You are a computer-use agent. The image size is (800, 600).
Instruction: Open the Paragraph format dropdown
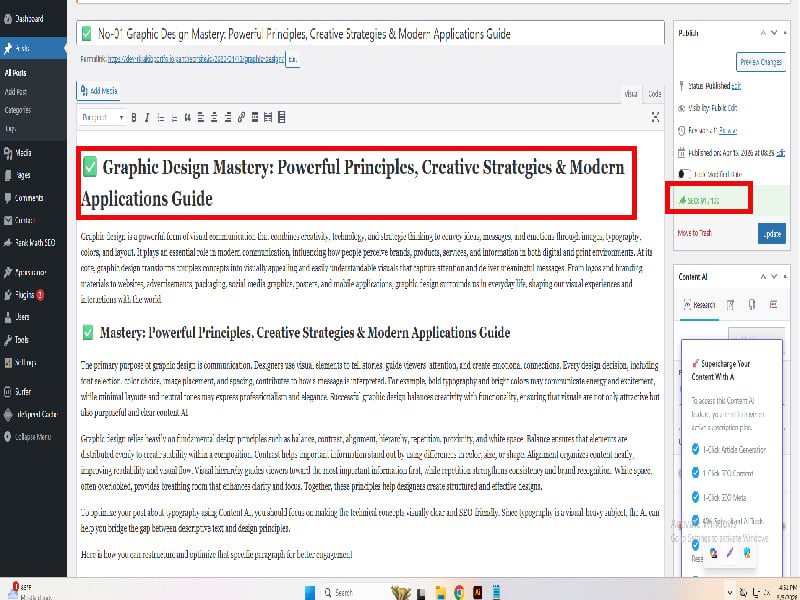[x=103, y=117]
